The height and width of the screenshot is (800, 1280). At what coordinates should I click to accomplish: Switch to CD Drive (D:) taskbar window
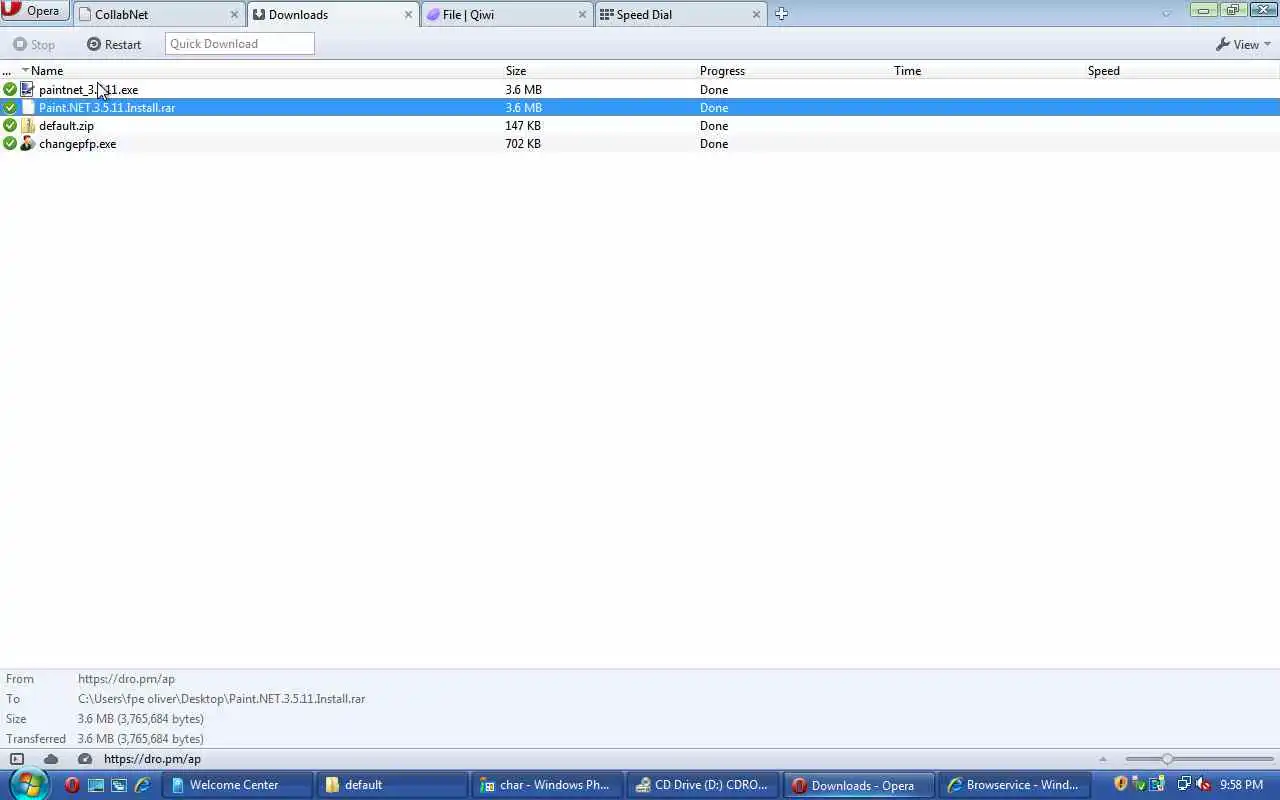(x=703, y=785)
